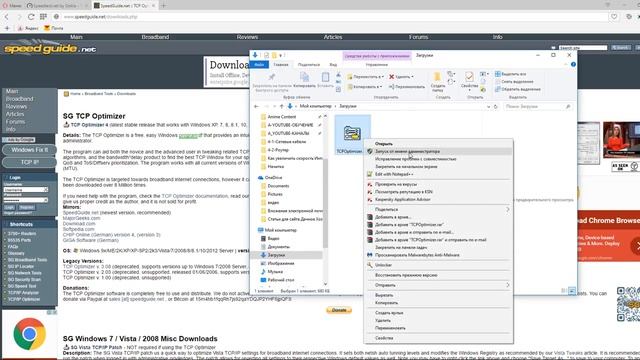Click the Explorer up-one-level arrow
640x360 pixels.
click(281, 106)
